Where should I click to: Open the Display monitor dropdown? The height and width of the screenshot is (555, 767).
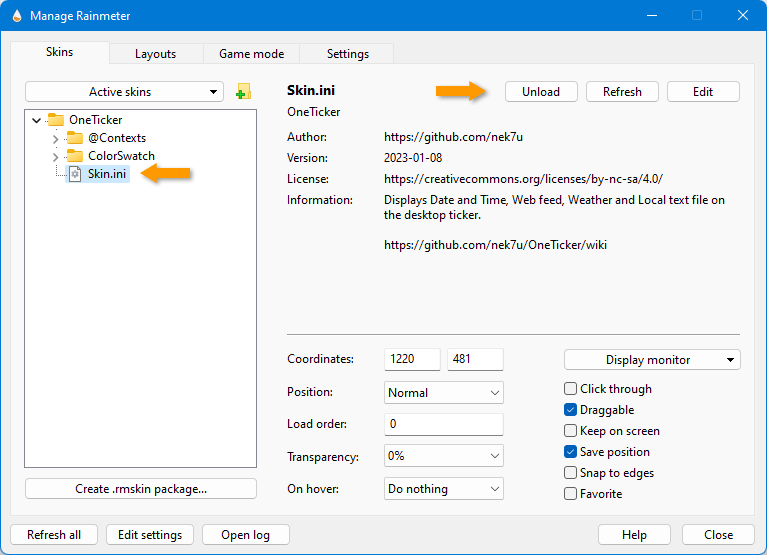pyautogui.click(x=652, y=360)
